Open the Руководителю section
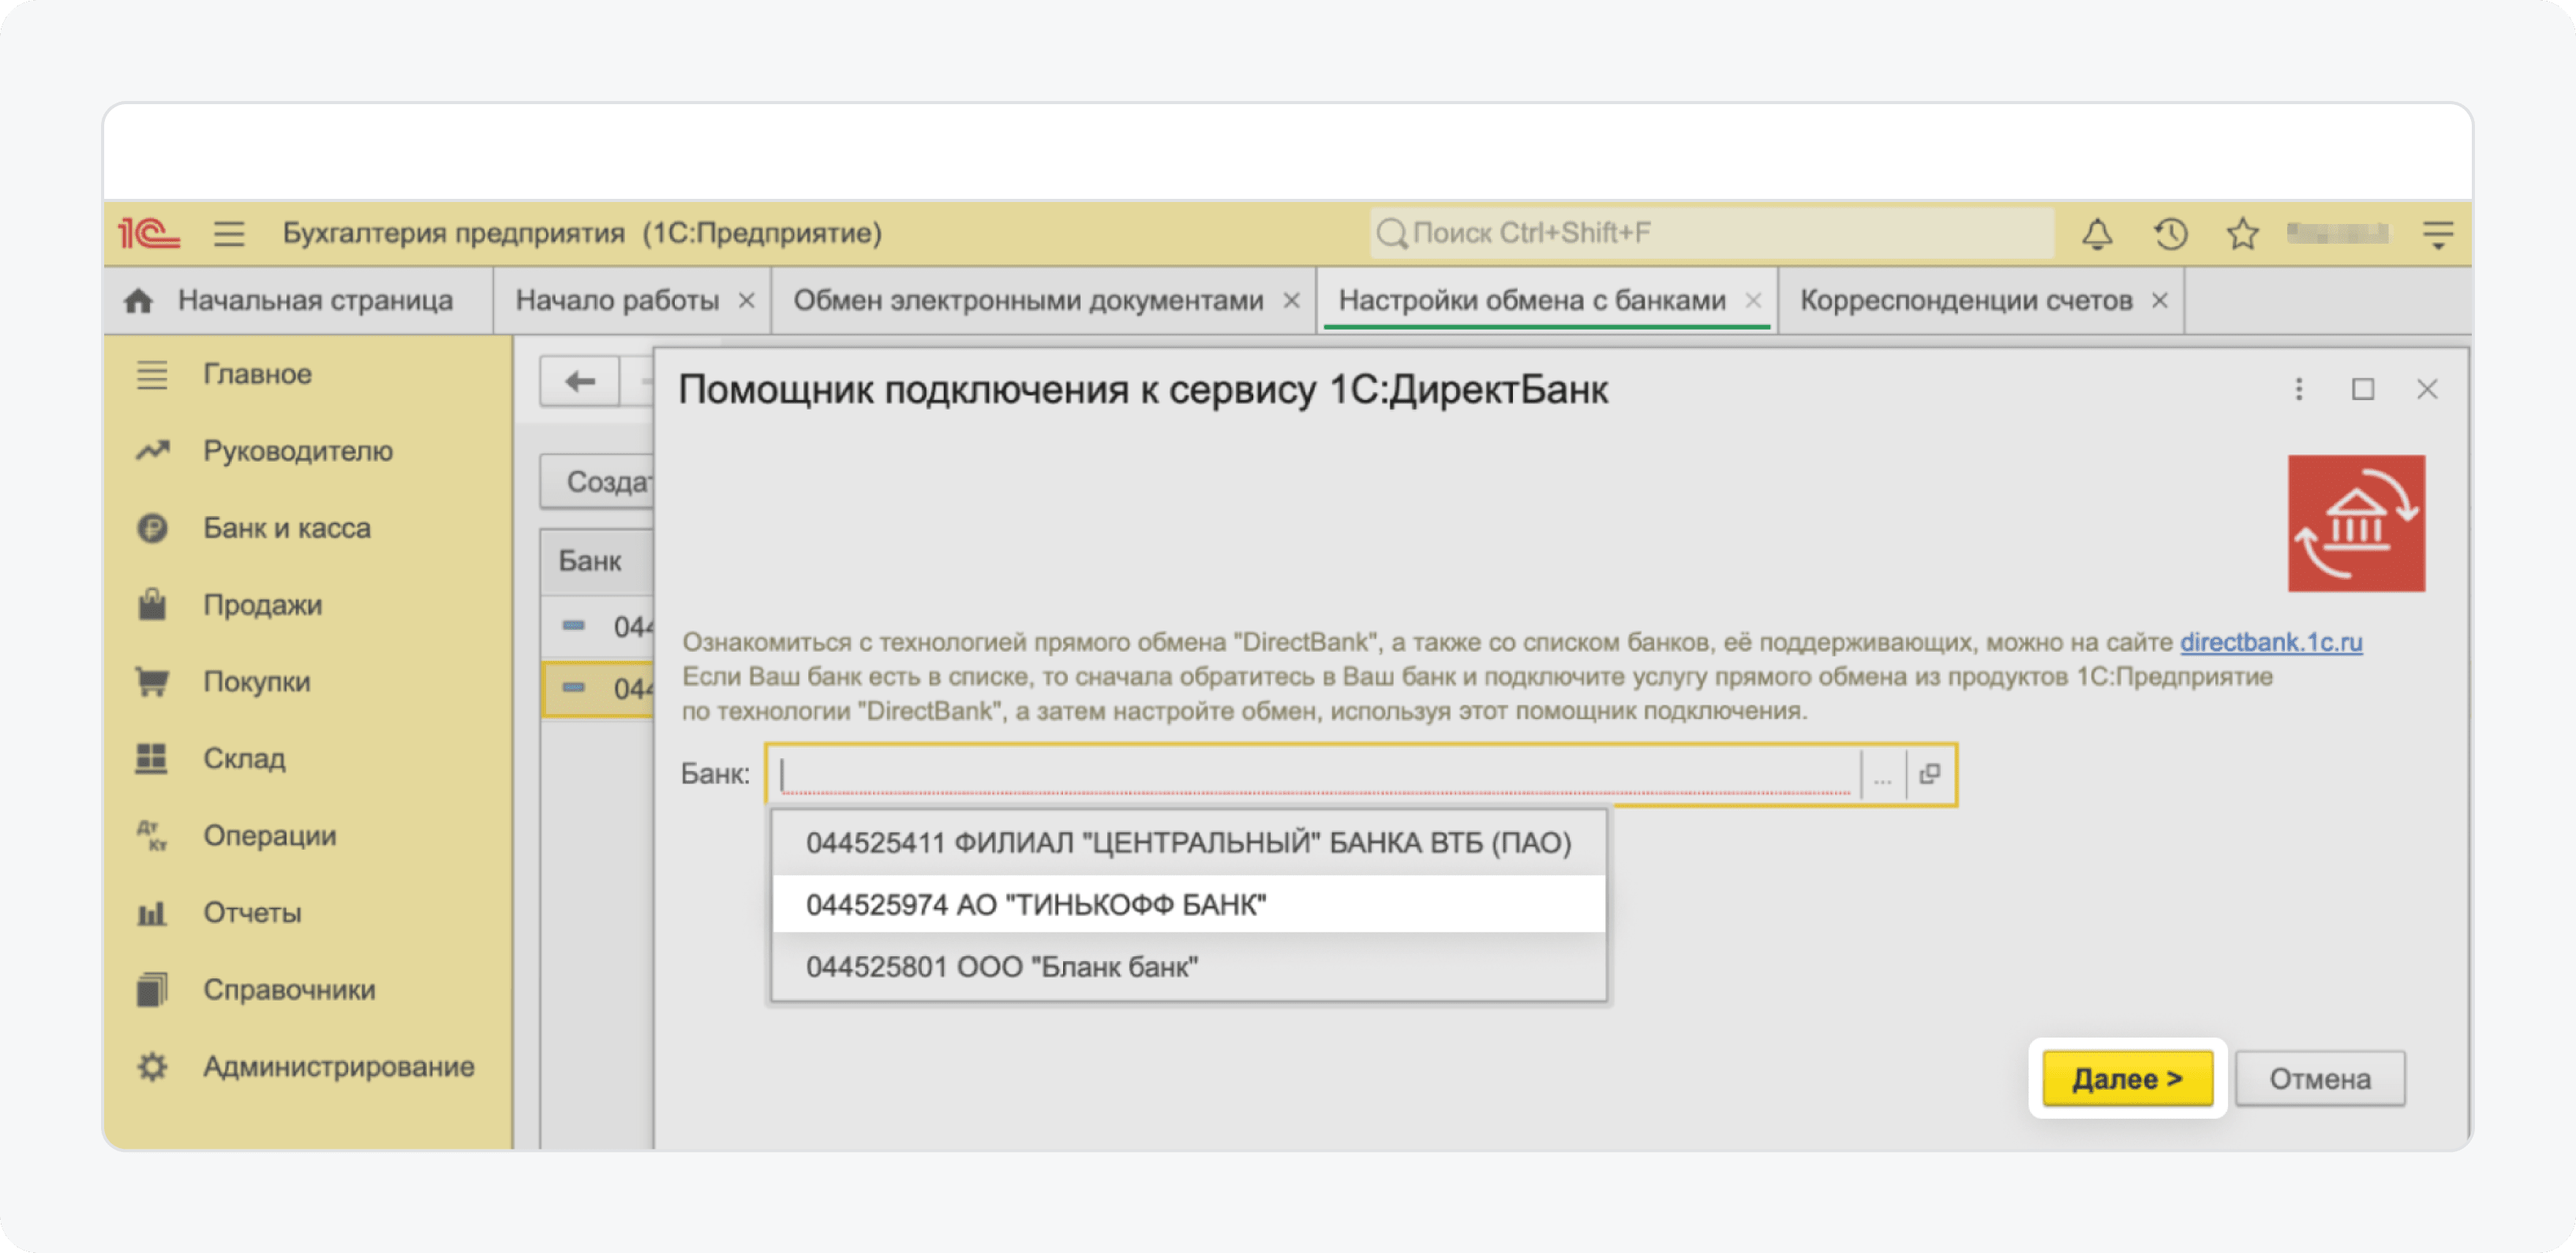The height and width of the screenshot is (1253, 2576). [x=298, y=451]
